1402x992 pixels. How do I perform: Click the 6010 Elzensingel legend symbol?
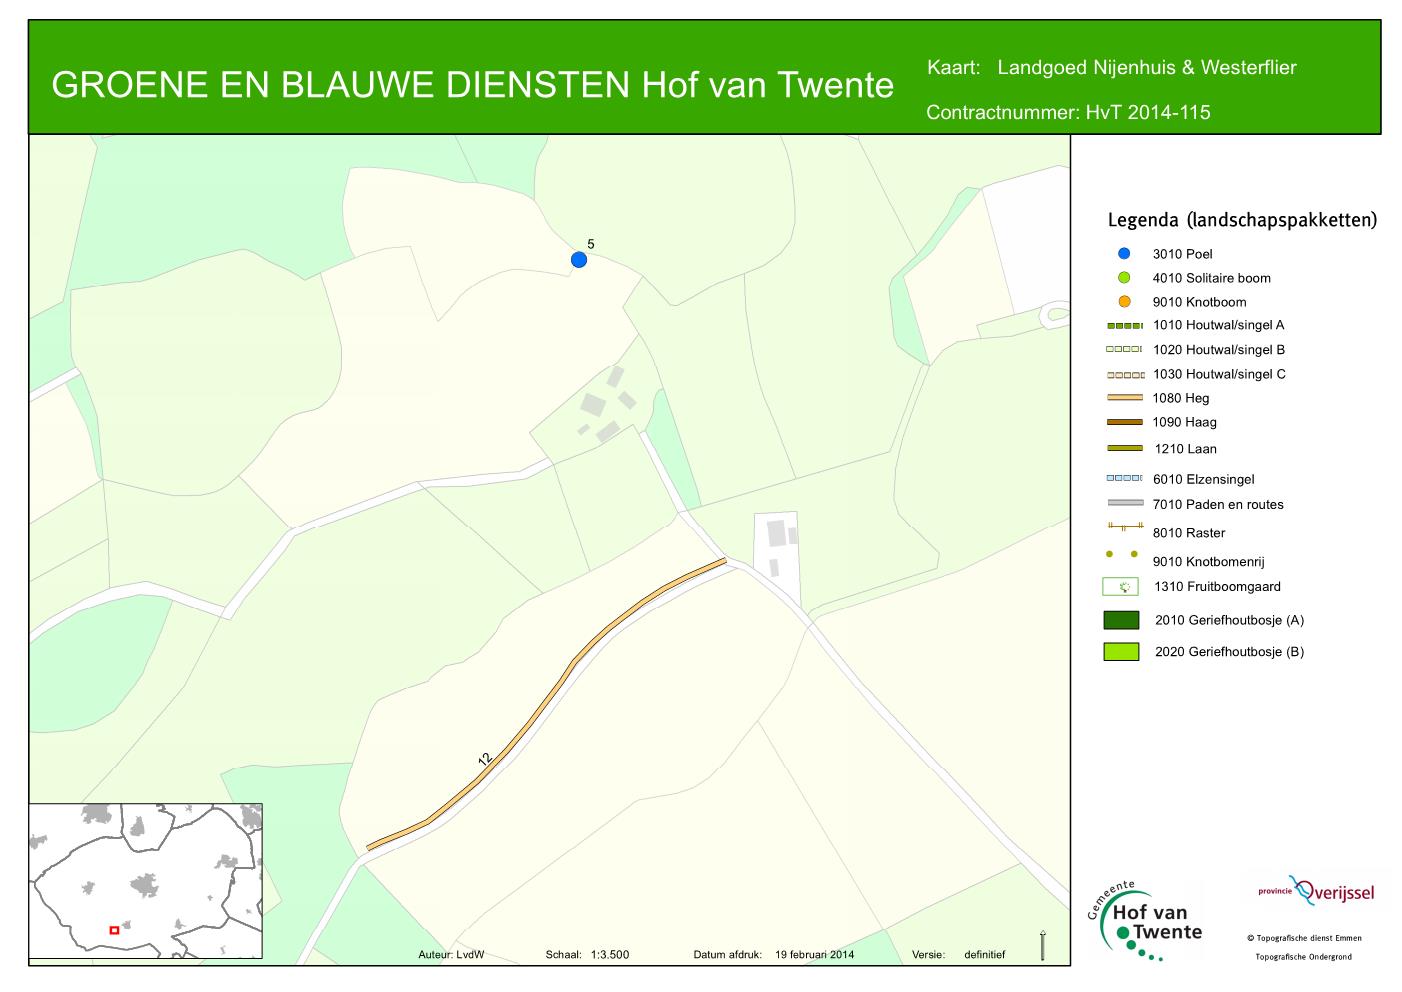click(x=1124, y=479)
